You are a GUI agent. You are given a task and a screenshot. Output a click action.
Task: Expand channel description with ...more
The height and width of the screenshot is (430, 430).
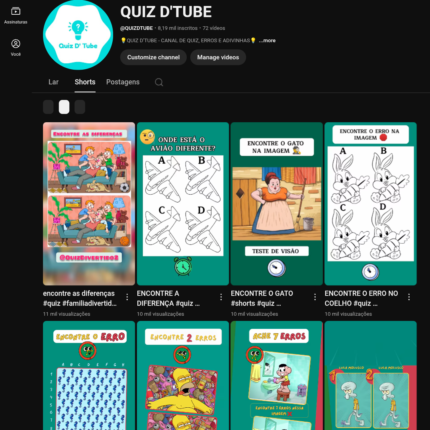coord(267,41)
